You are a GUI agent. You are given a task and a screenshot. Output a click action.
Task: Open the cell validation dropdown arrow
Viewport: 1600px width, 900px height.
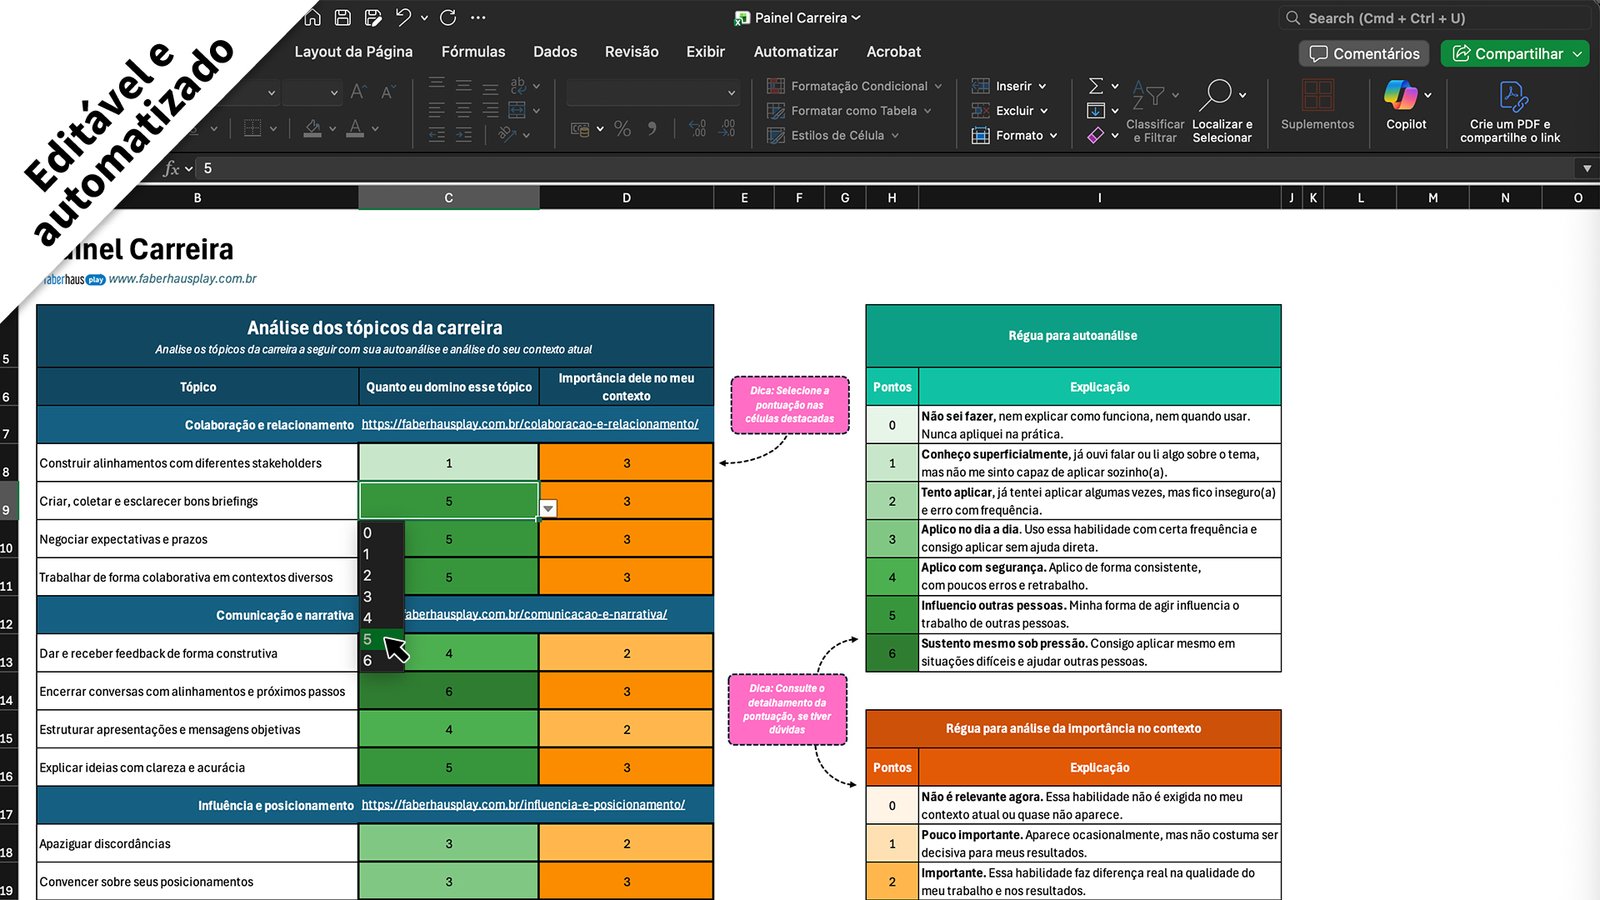(x=548, y=509)
